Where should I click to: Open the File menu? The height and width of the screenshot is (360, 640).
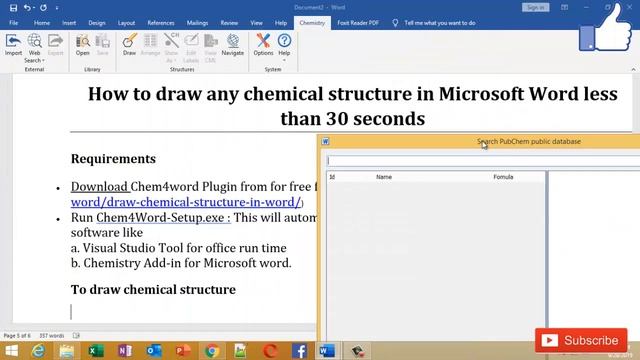click(x=13, y=23)
